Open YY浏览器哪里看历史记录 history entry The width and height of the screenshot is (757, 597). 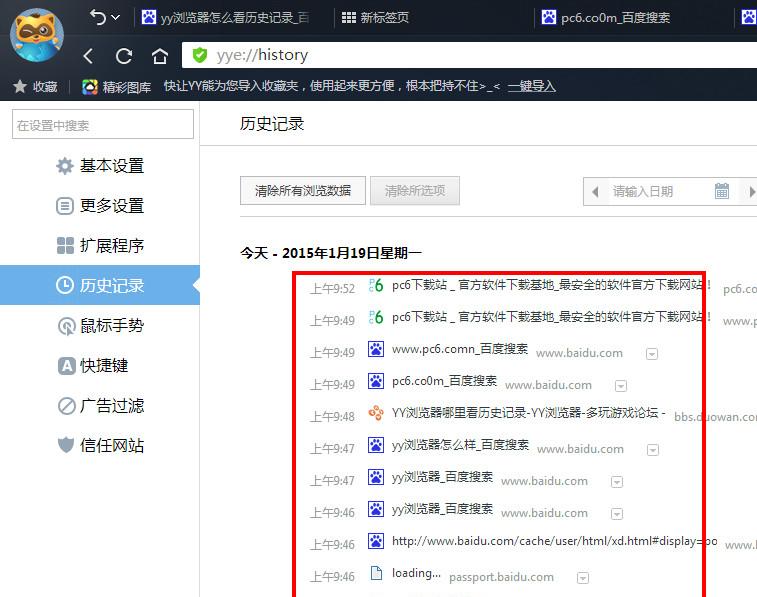pyautogui.click(x=529, y=413)
